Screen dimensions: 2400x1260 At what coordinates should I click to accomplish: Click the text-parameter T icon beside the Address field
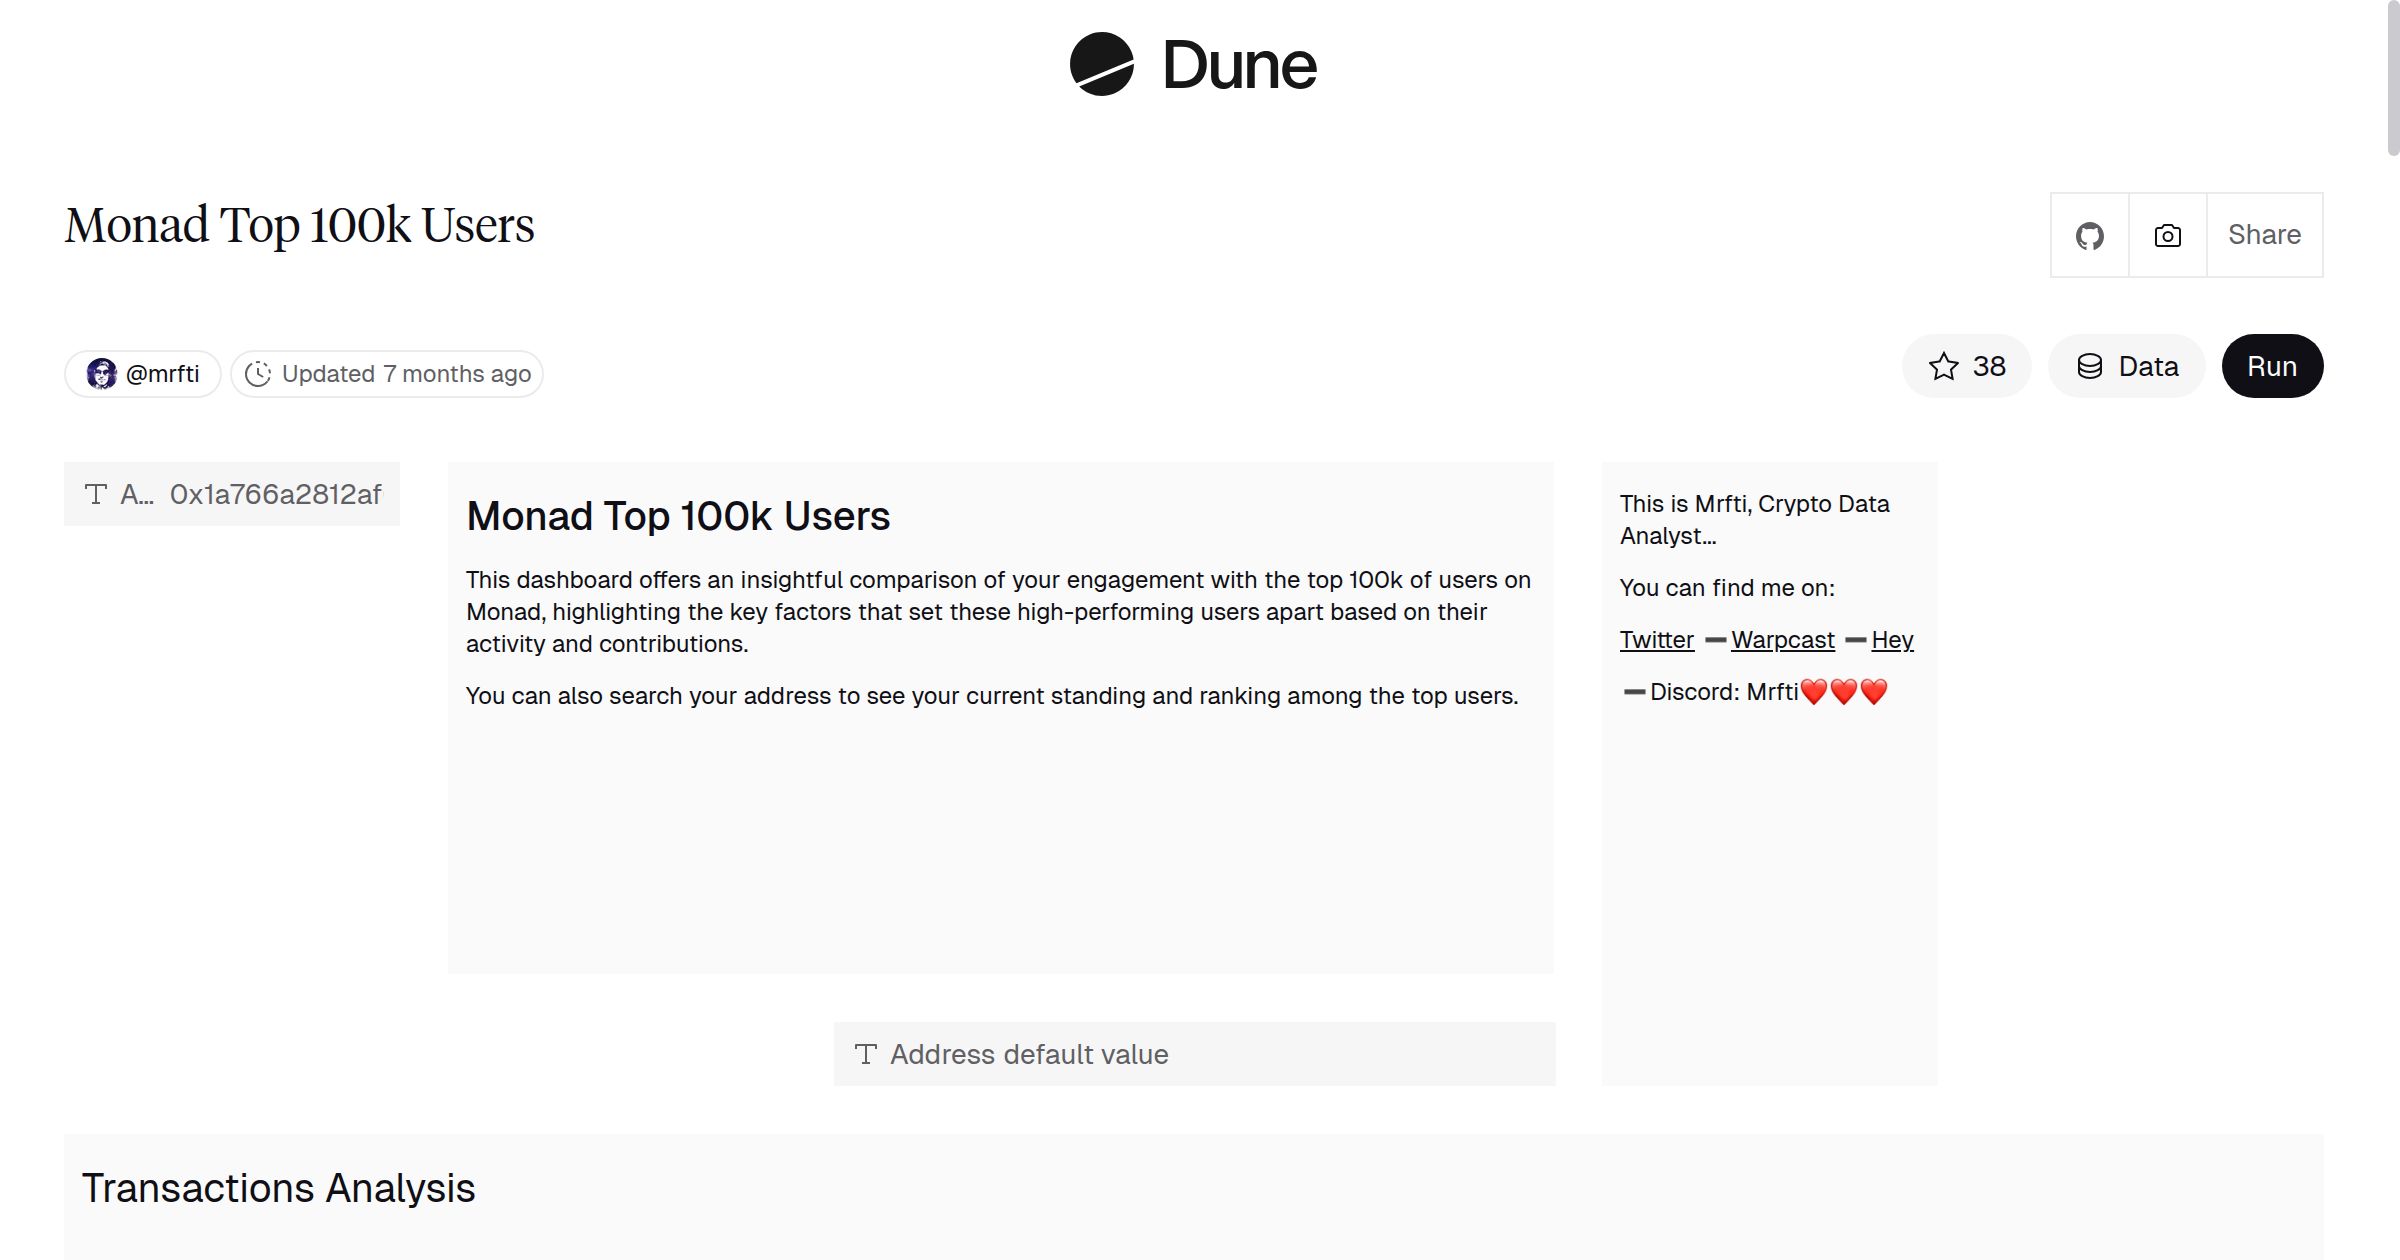point(96,493)
